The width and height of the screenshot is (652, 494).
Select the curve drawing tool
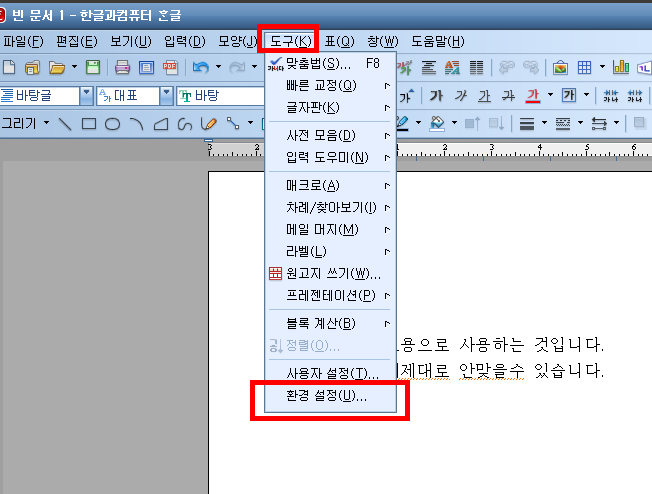pyautogui.click(x=185, y=124)
